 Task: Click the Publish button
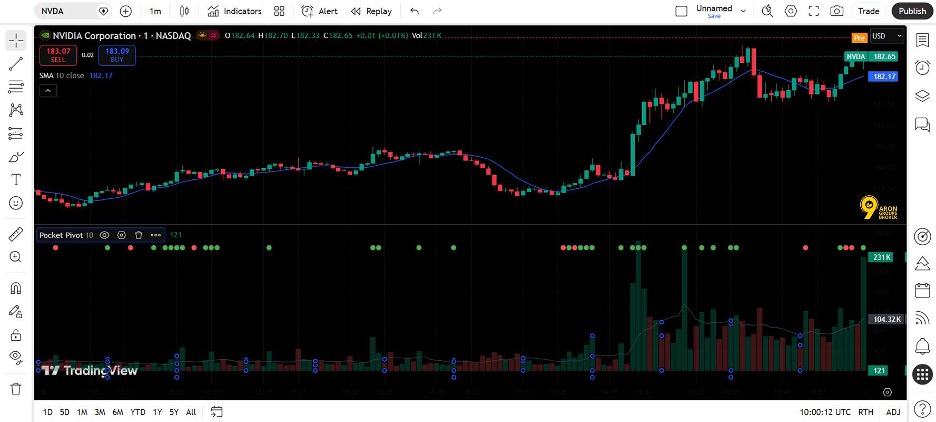pos(912,11)
